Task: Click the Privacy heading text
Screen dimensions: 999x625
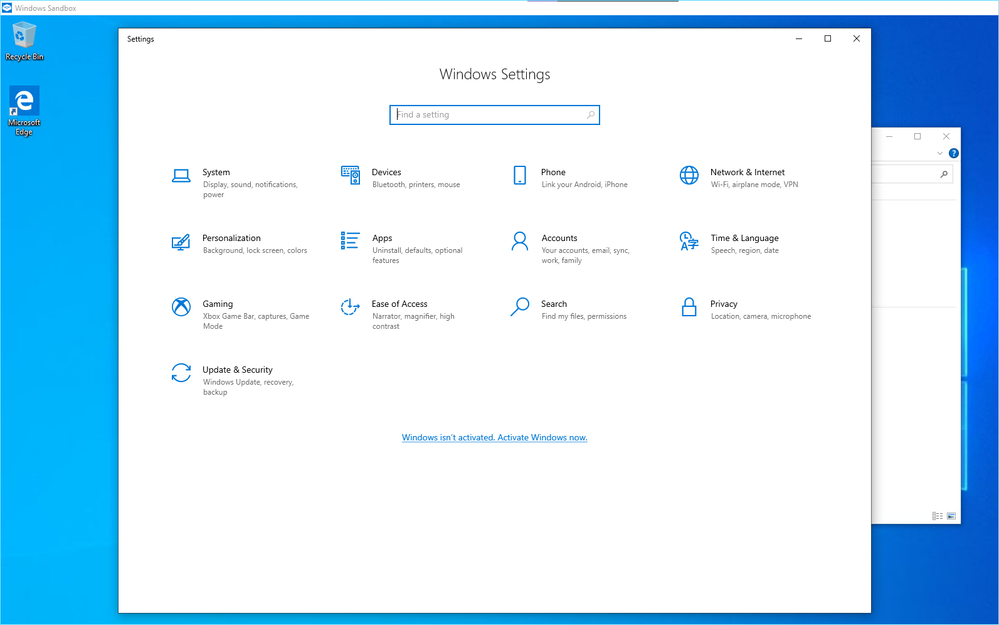Action: [724, 304]
